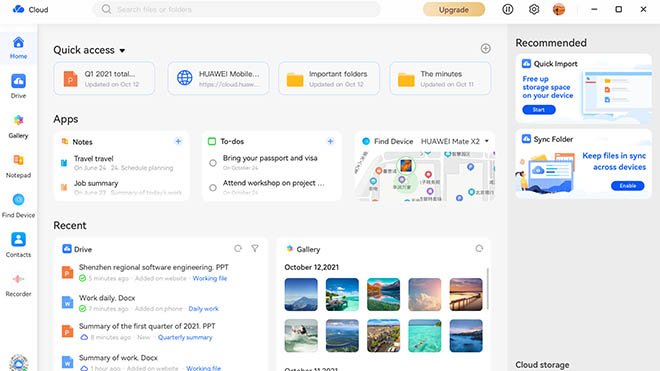
Task: Open the user profile avatar
Action: (559, 9)
